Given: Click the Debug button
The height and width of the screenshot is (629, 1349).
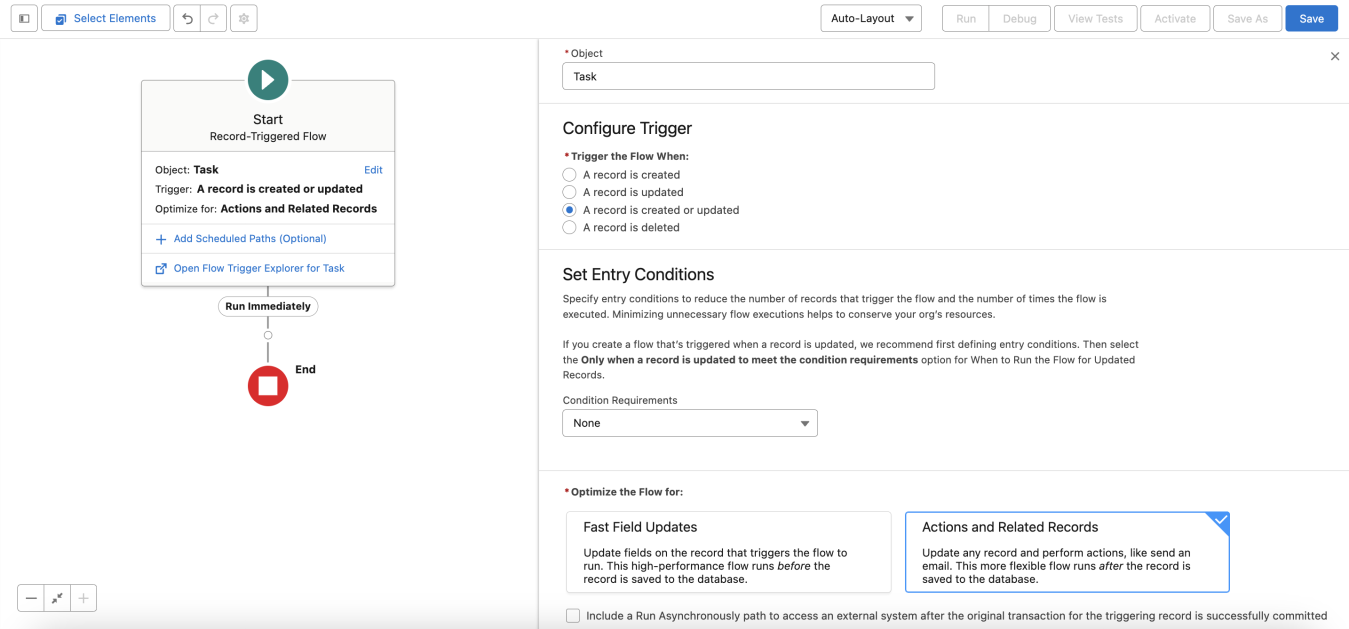Looking at the screenshot, I should tap(1020, 18).
